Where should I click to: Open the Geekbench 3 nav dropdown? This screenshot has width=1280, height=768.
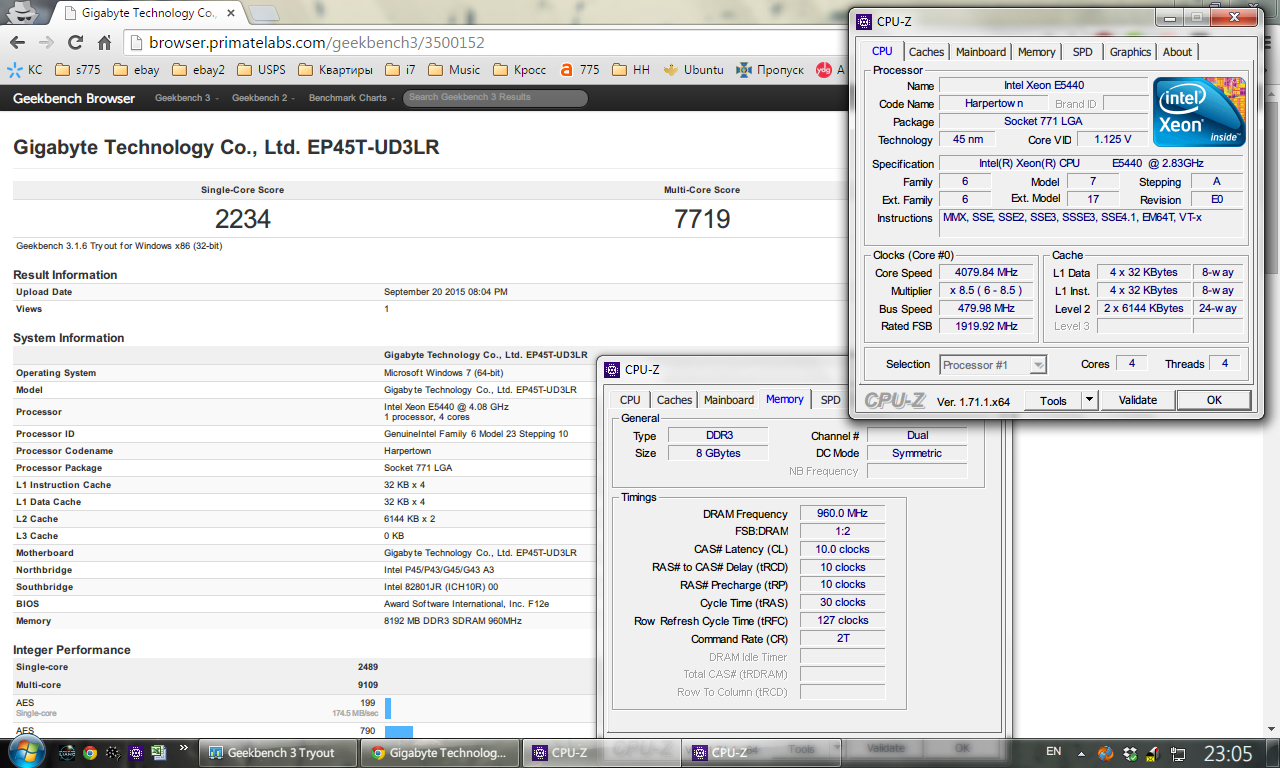coord(185,98)
